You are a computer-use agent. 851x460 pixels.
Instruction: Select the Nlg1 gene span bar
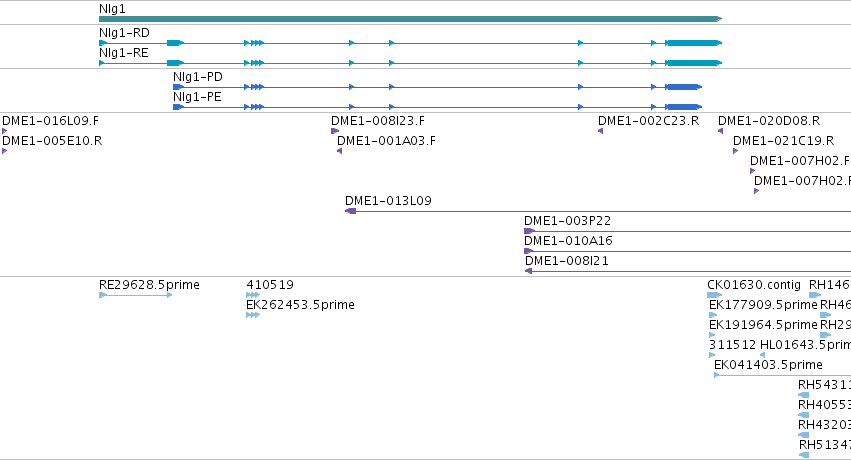410,19
